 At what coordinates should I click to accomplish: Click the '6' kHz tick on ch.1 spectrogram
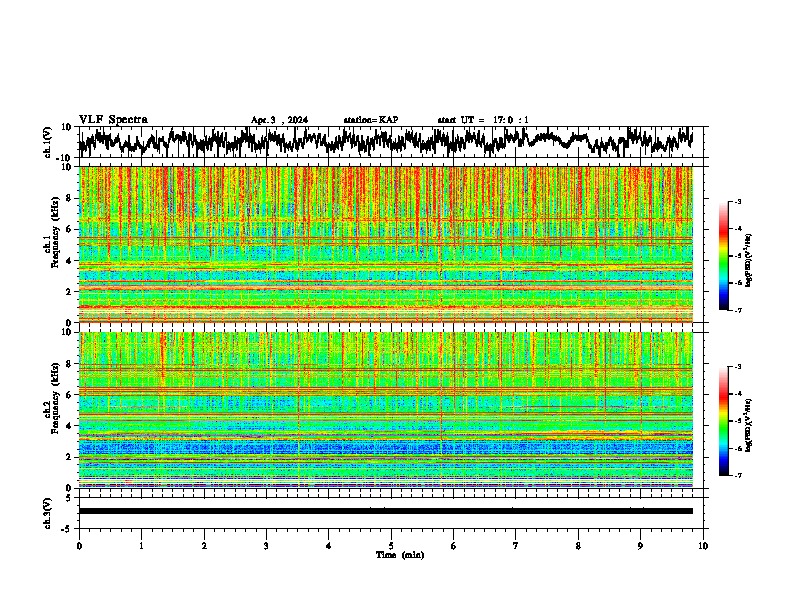point(70,229)
